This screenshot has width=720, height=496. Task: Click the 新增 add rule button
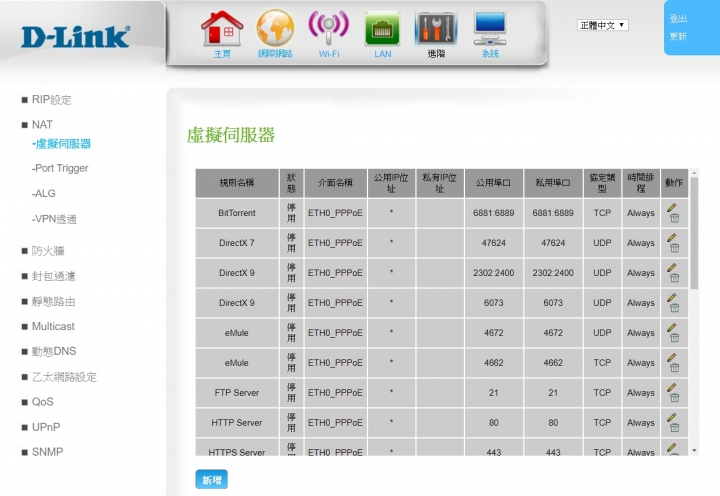(x=212, y=480)
